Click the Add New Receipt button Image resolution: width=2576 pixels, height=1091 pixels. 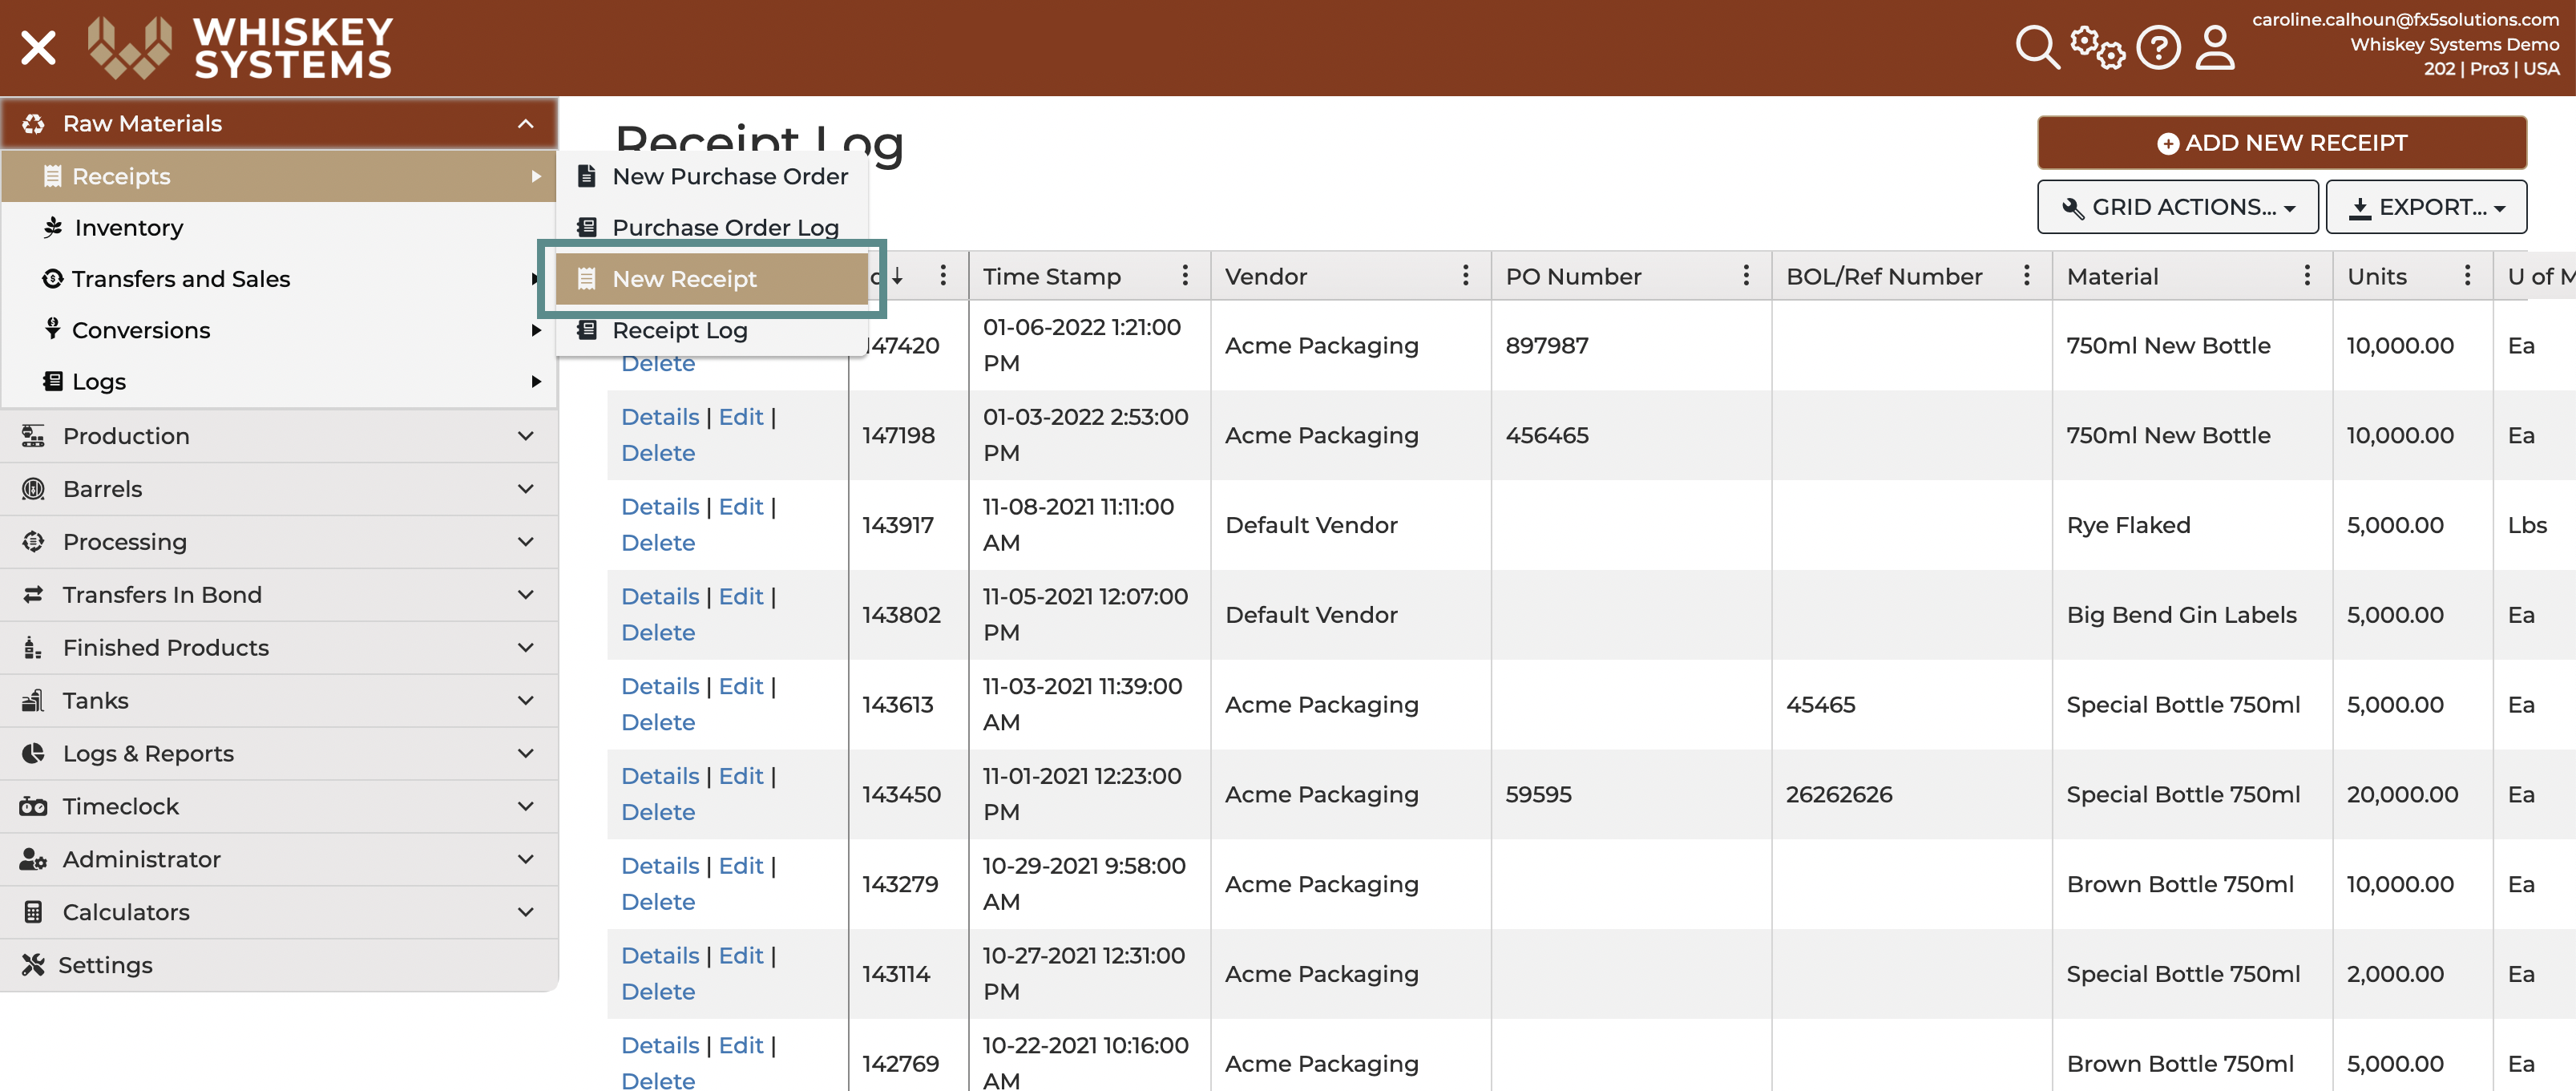[x=2282, y=143]
